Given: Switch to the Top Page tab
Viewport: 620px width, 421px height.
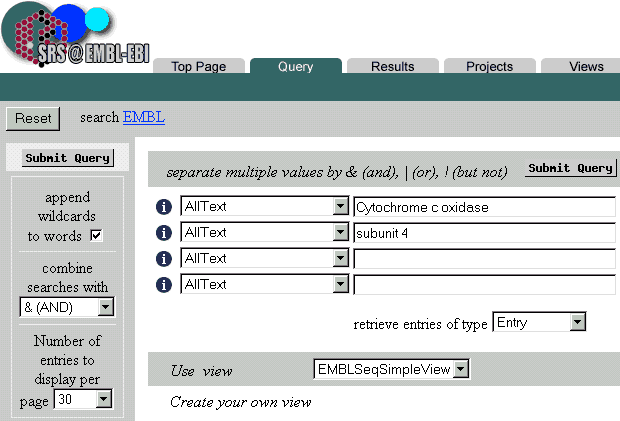Looking at the screenshot, I should tap(199, 66).
